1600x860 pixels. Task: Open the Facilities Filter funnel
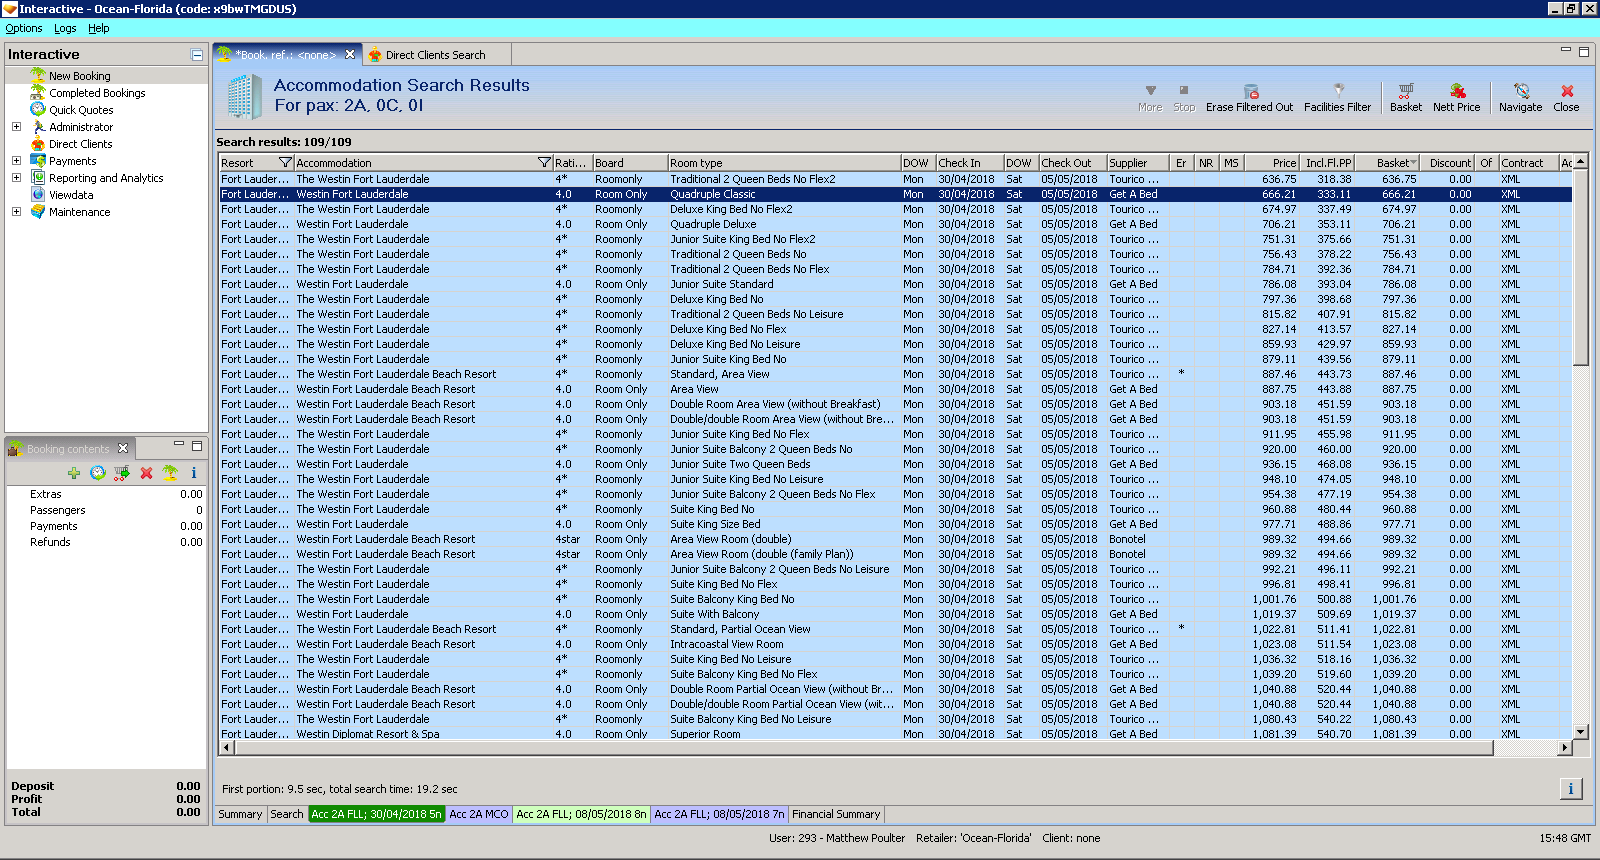pos(1338,91)
